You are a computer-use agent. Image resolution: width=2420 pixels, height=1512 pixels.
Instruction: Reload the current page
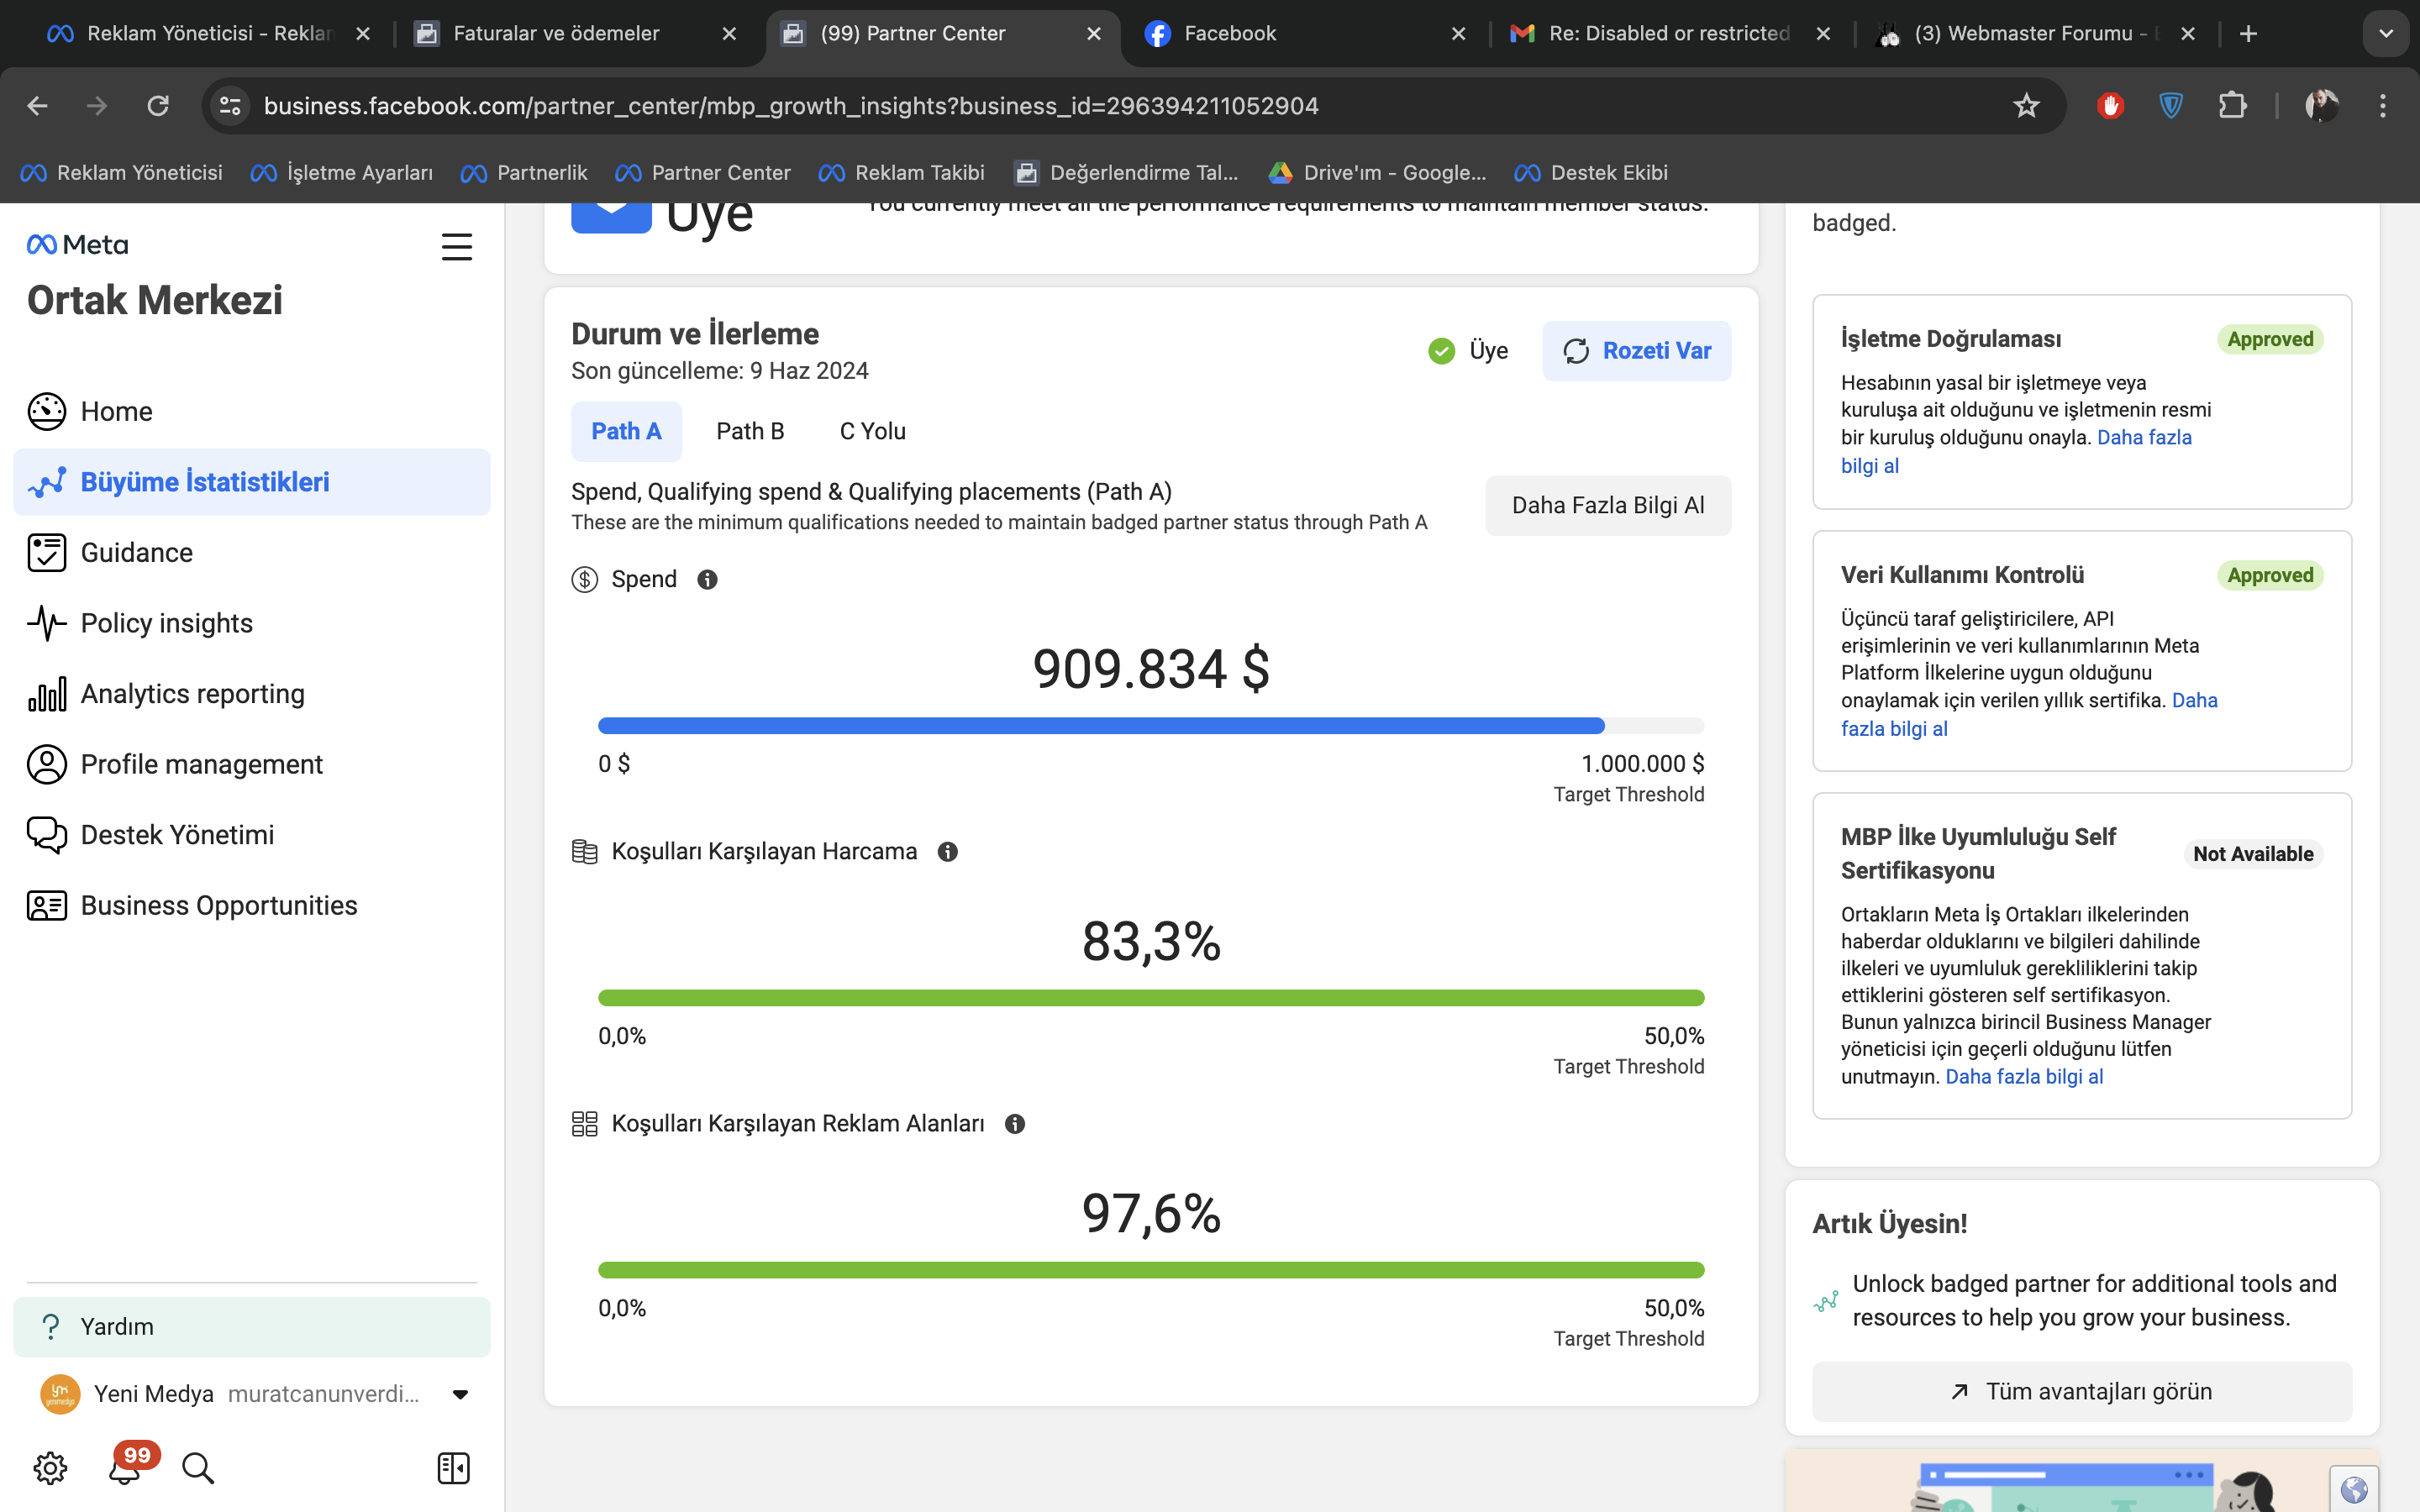point(158,105)
